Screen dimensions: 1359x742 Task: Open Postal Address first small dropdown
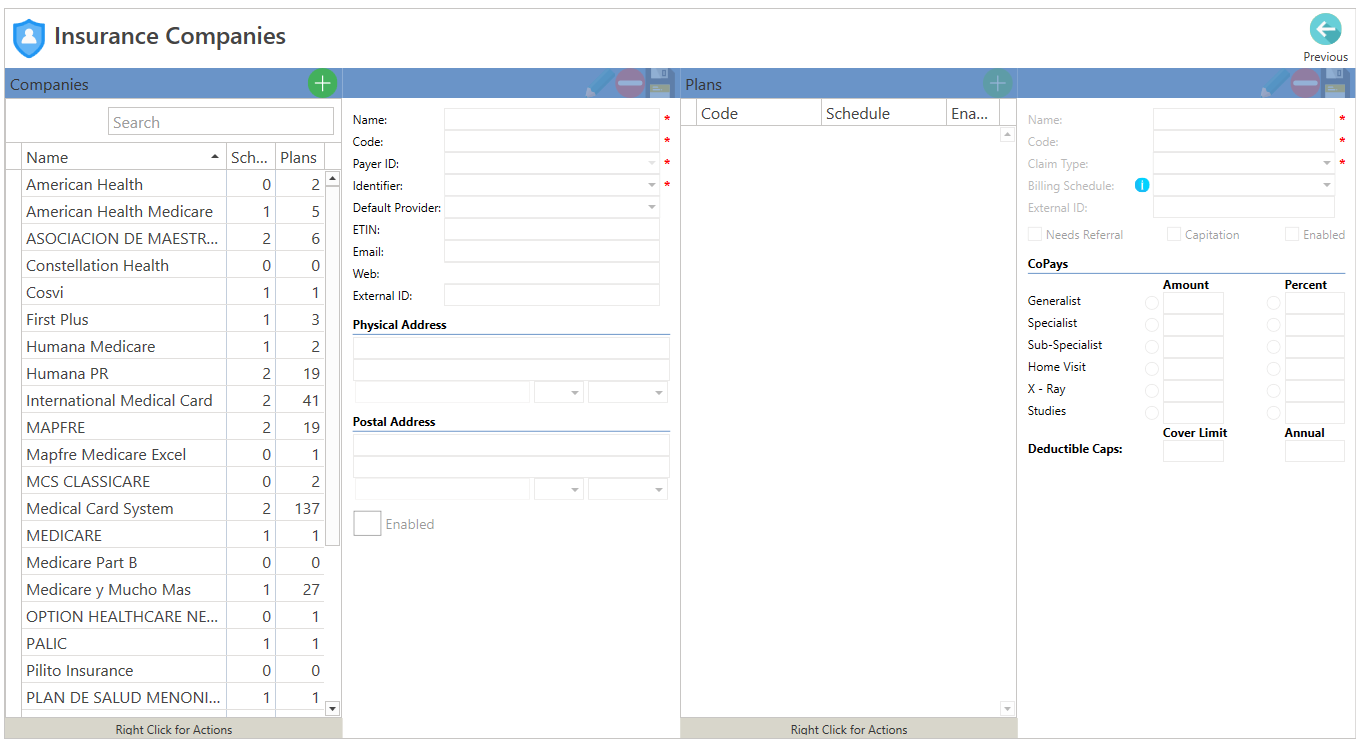coord(559,489)
